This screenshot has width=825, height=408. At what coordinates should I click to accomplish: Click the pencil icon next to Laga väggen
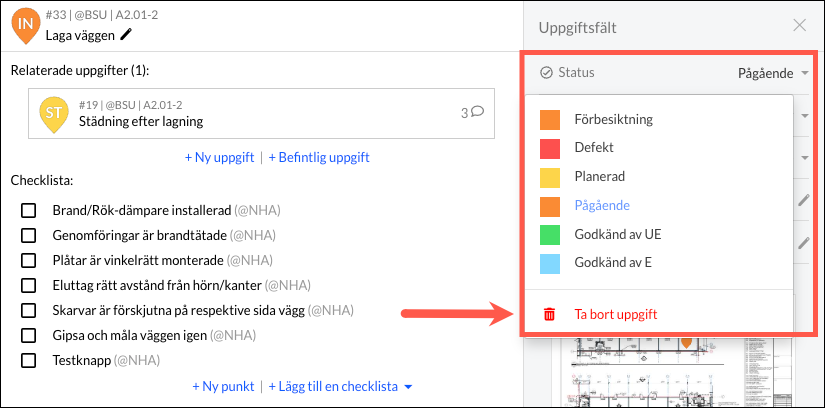126,35
